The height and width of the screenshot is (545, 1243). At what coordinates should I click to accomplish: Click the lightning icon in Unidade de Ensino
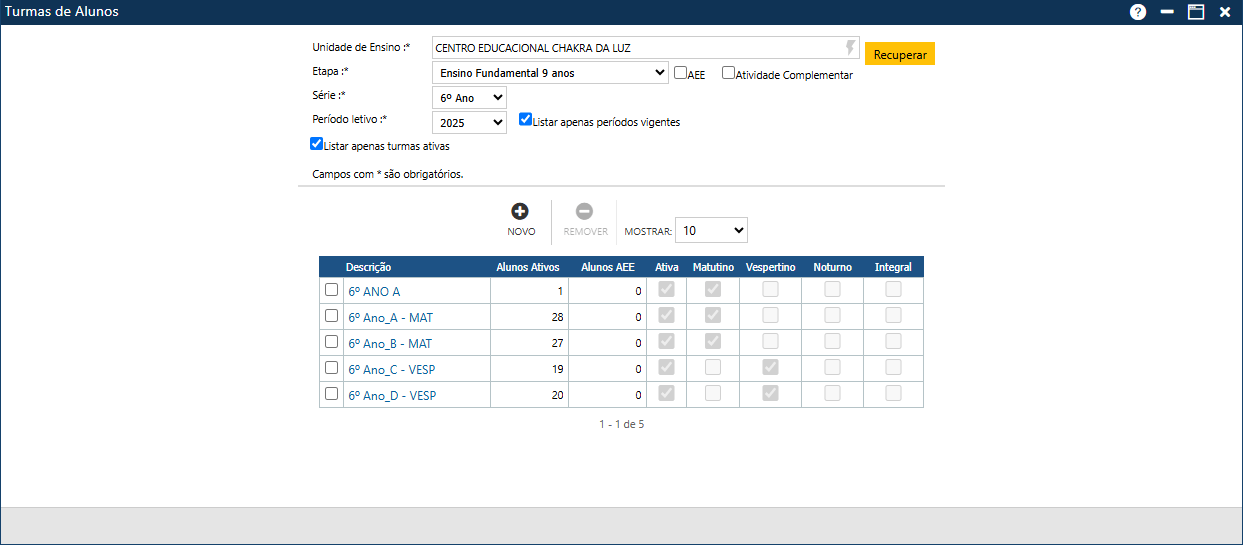851,48
